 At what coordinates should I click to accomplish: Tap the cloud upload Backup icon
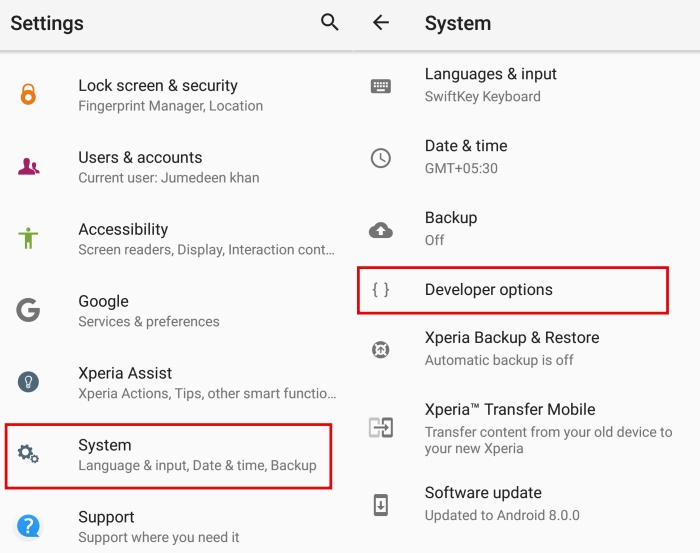tap(381, 230)
